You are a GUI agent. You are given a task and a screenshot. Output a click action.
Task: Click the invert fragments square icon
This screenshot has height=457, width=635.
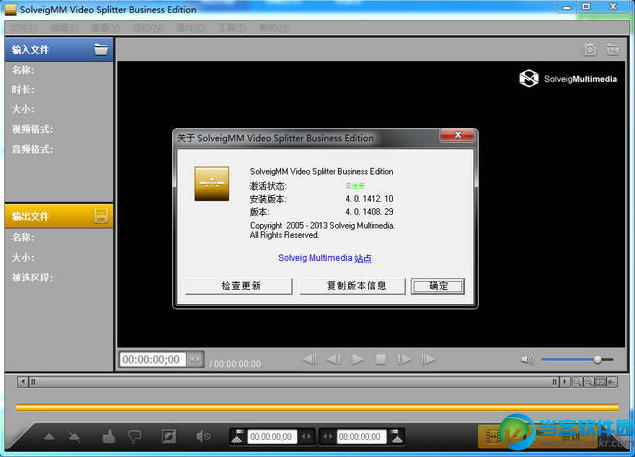point(168,436)
